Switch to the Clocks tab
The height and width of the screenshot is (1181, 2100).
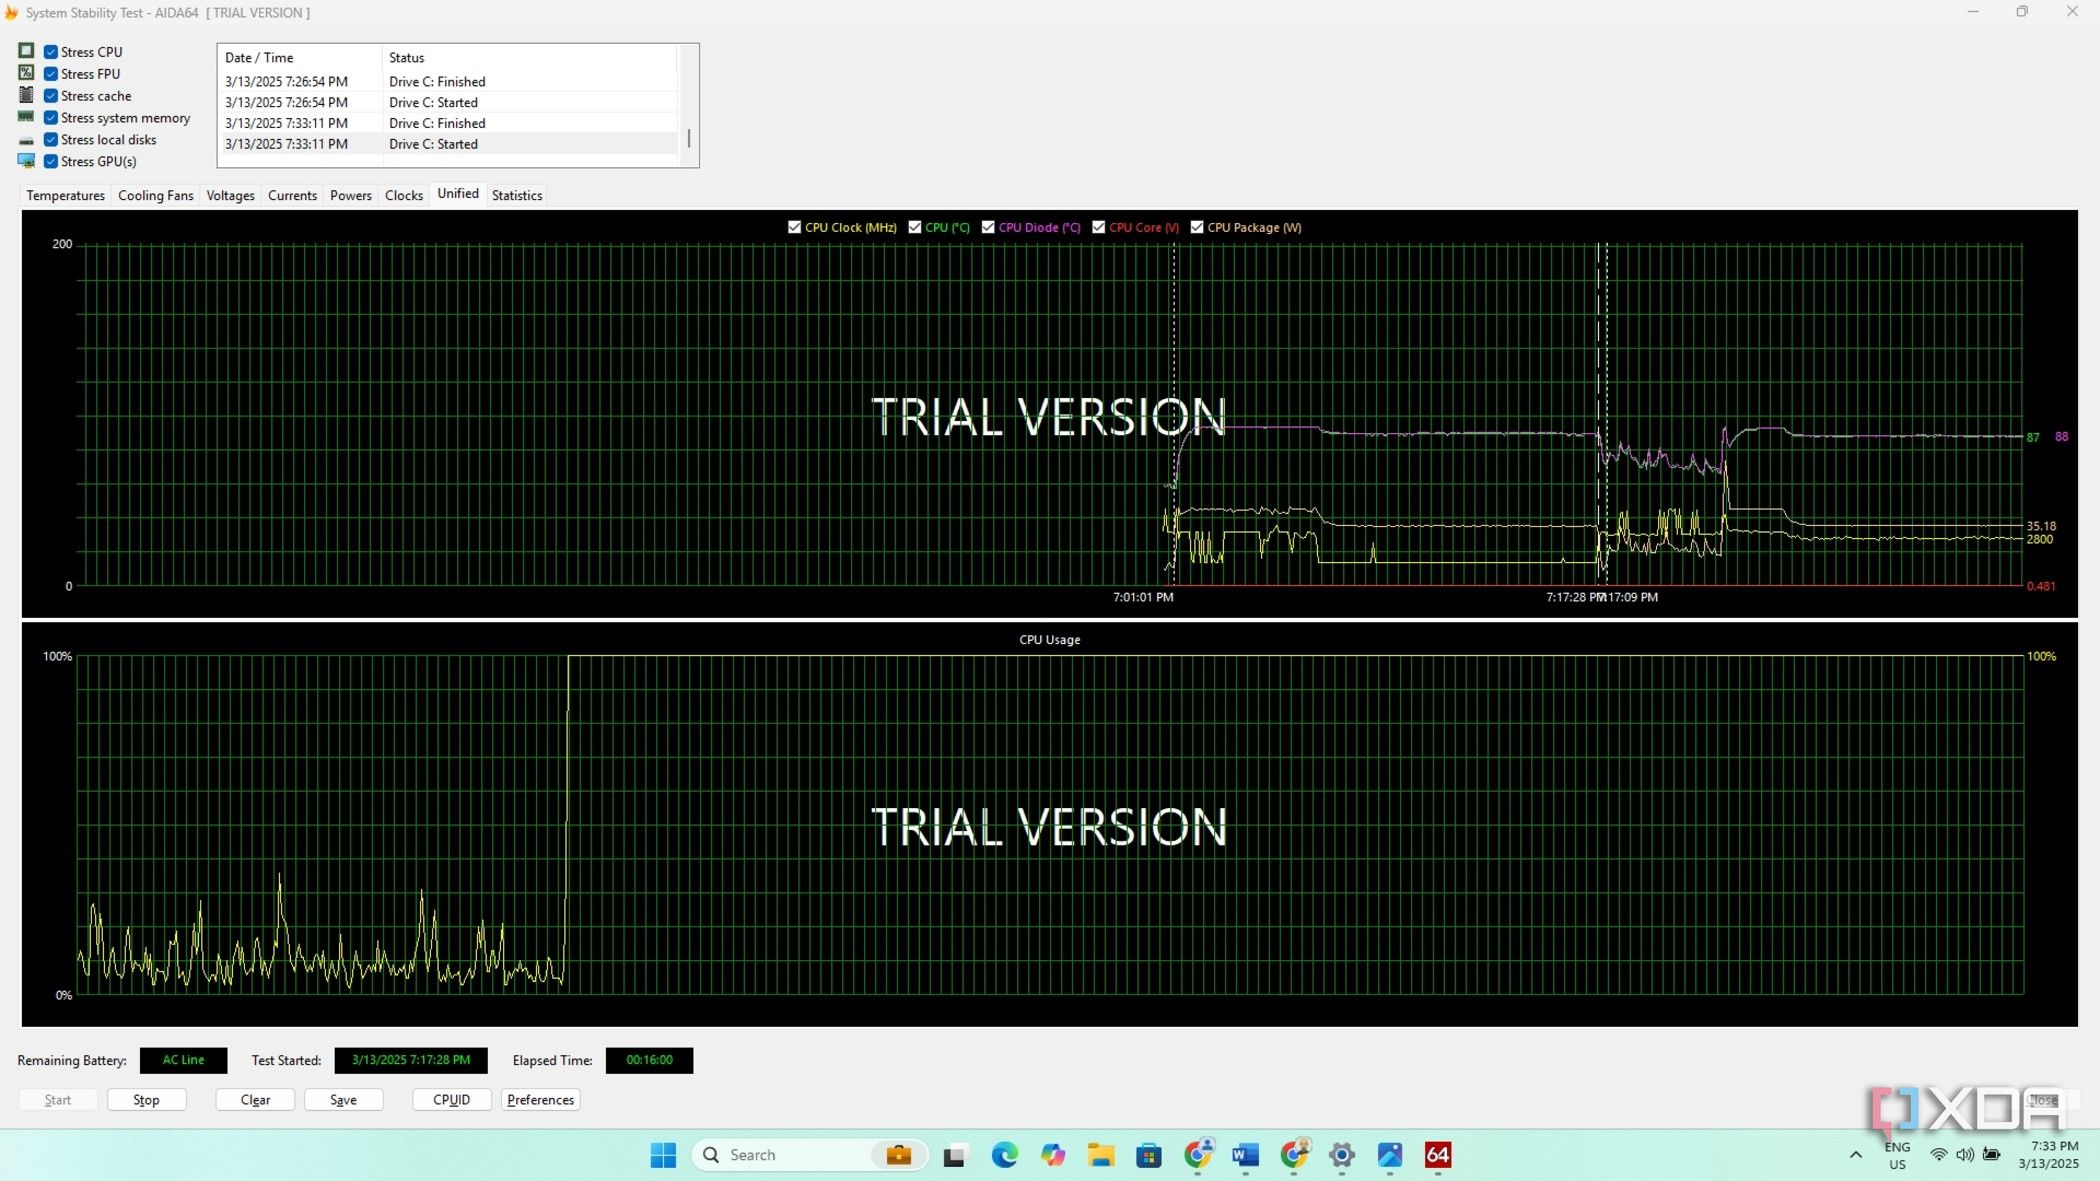(x=404, y=196)
